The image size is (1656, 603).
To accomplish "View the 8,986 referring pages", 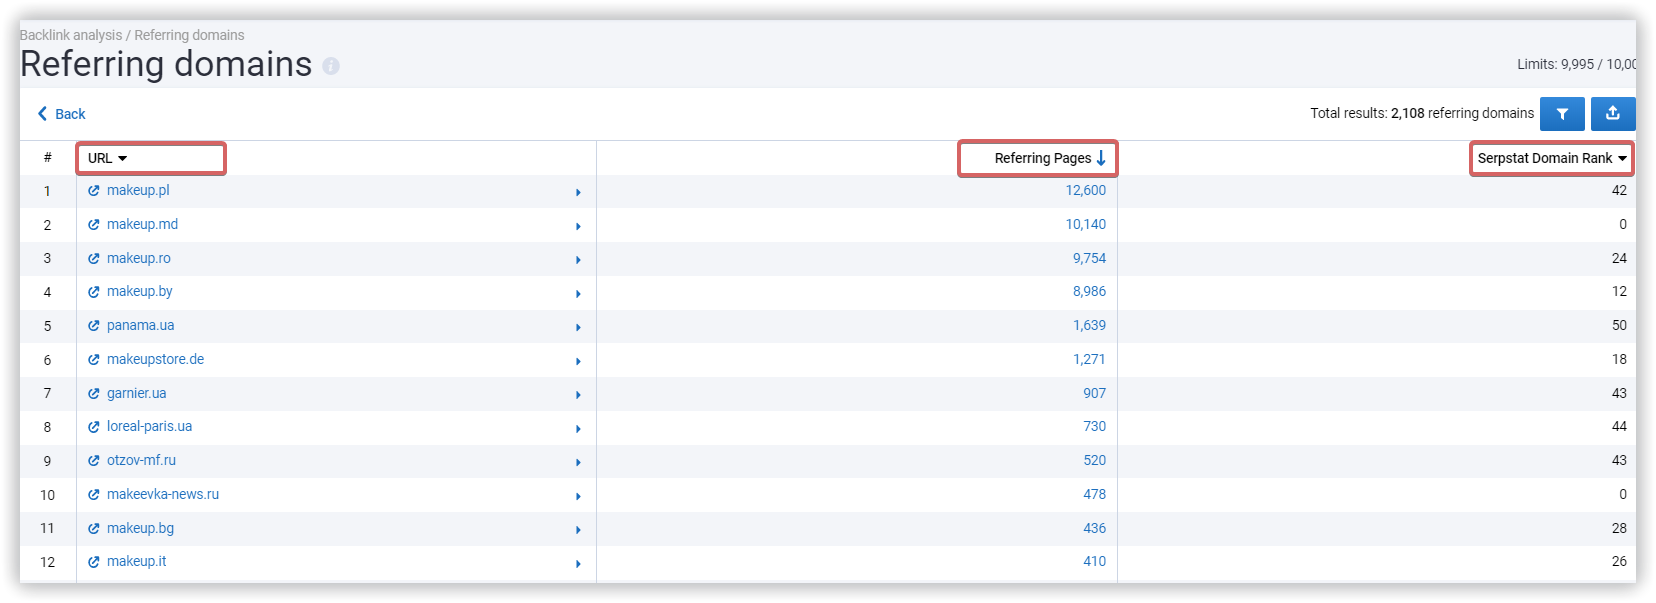I will click(1090, 292).
